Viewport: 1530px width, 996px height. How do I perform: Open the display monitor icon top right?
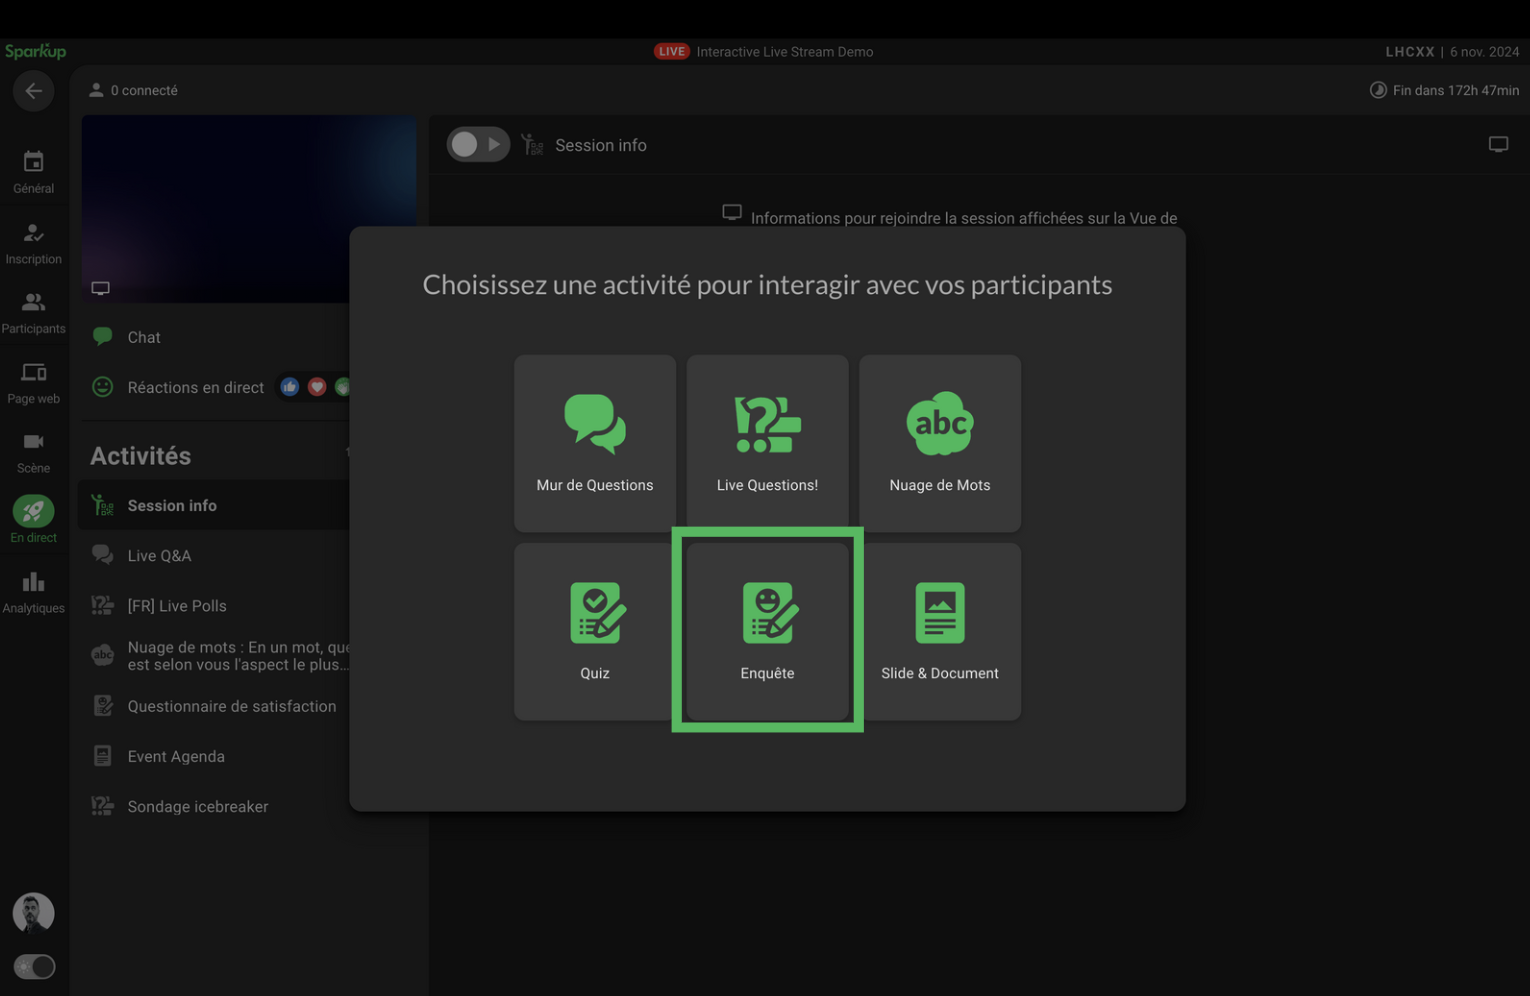click(1497, 145)
